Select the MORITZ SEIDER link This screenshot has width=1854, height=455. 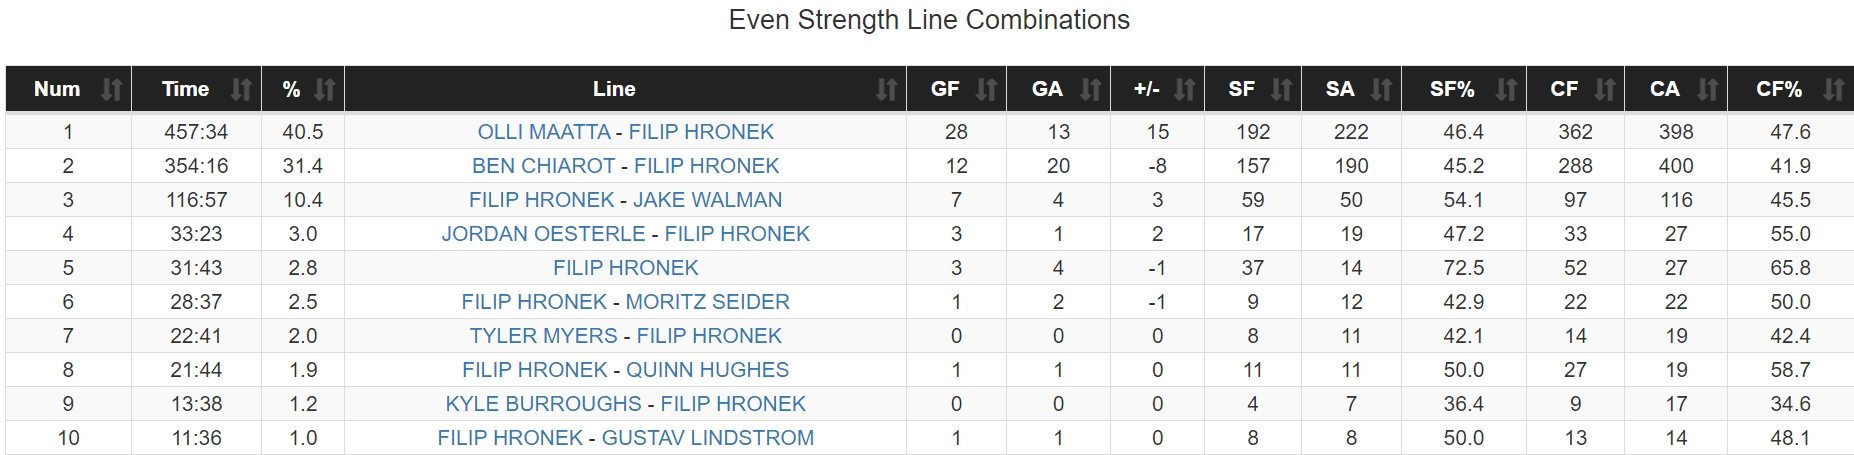tap(707, 302)
